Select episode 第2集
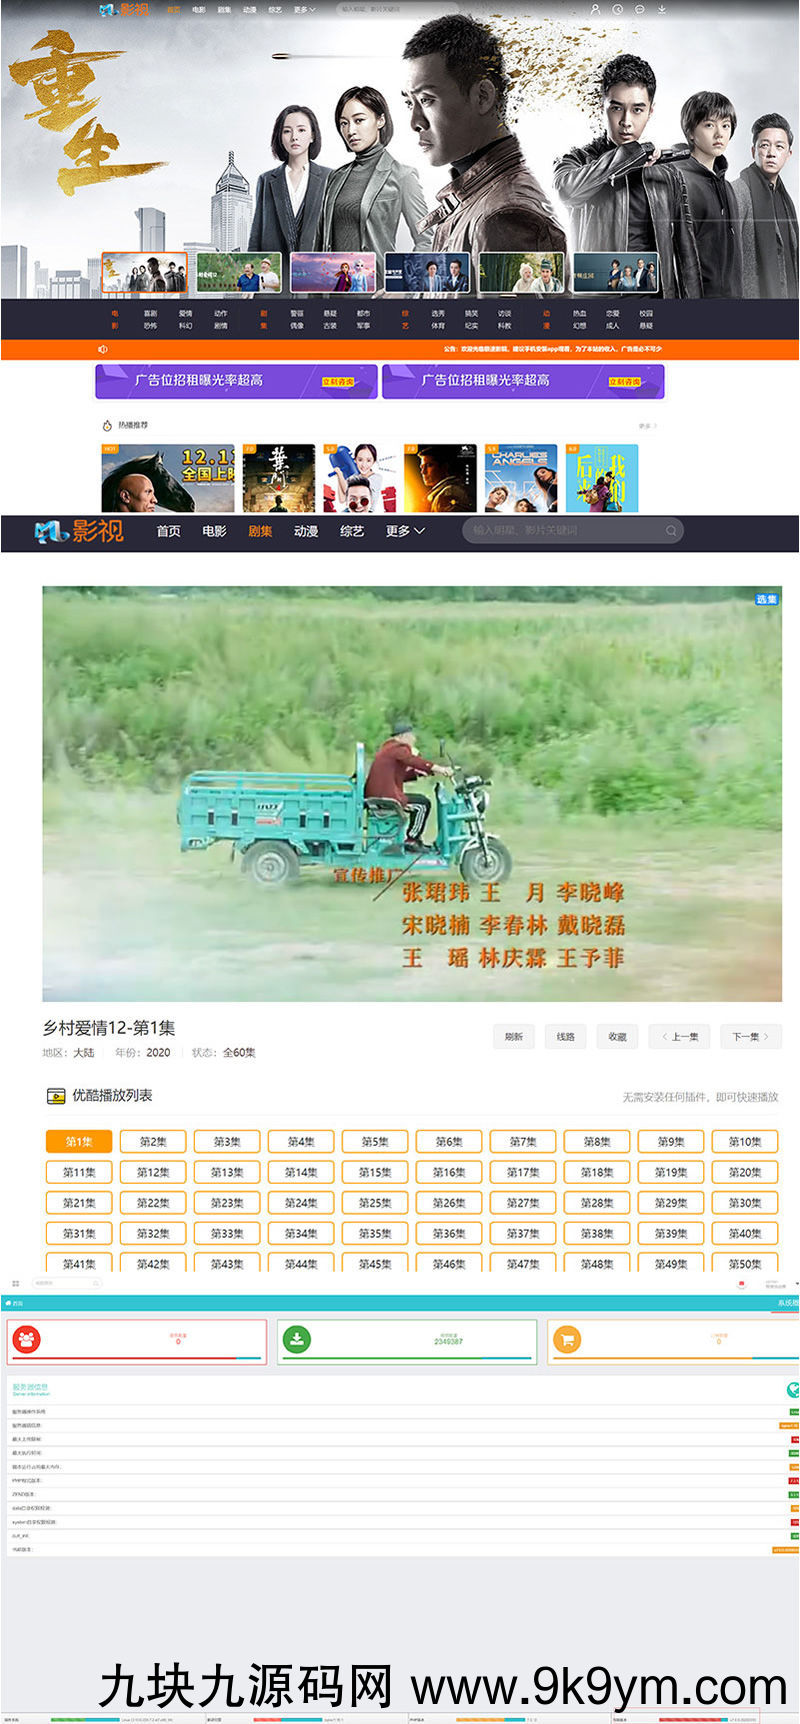 [x=153, y=1141]
